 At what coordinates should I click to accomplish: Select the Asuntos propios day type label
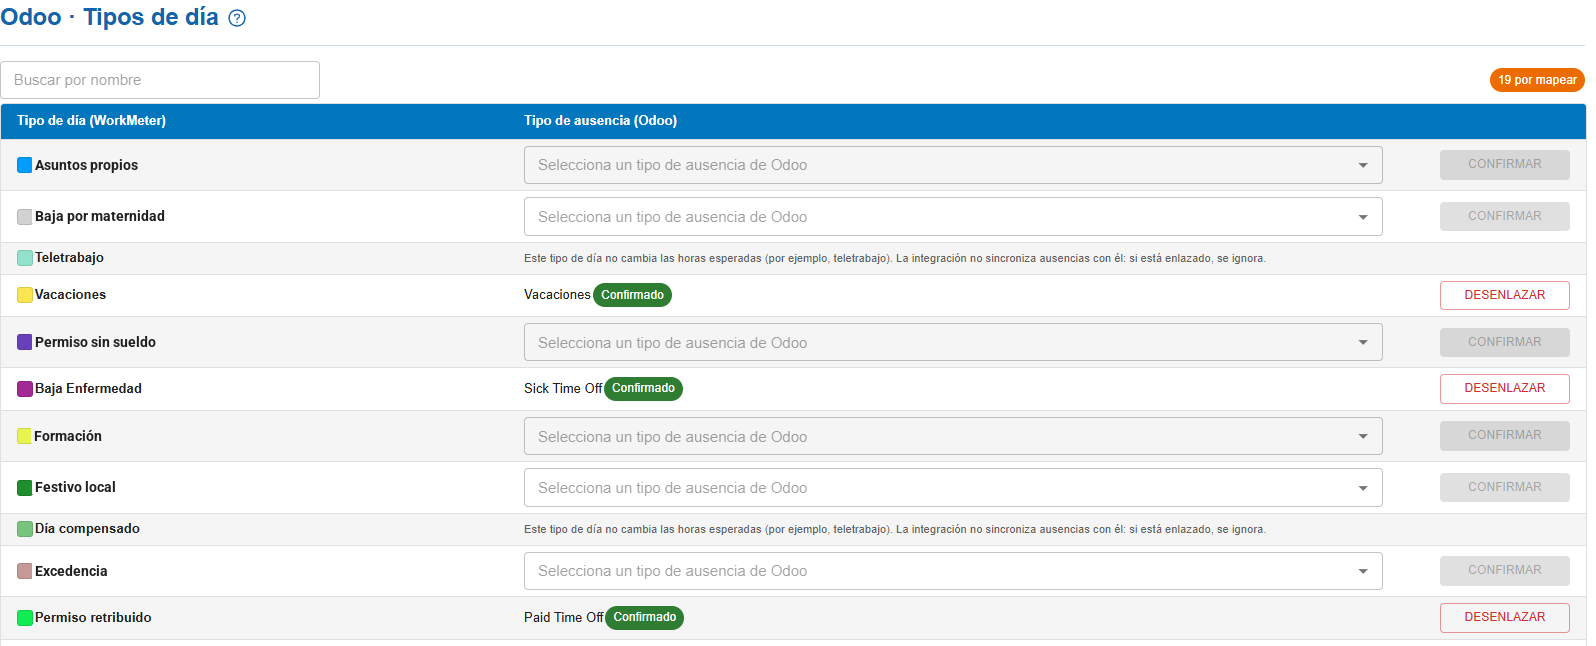point(86,165)
